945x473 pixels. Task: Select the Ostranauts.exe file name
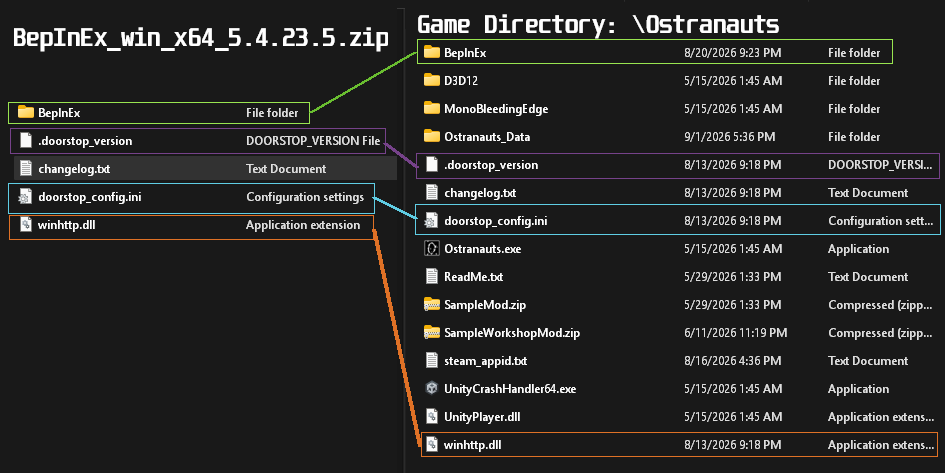pyautogui.click(x=483, y=249)
